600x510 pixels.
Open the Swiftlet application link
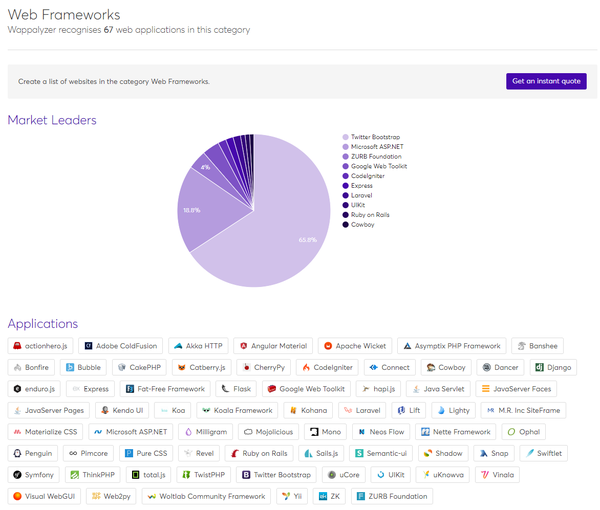(543, 453)
